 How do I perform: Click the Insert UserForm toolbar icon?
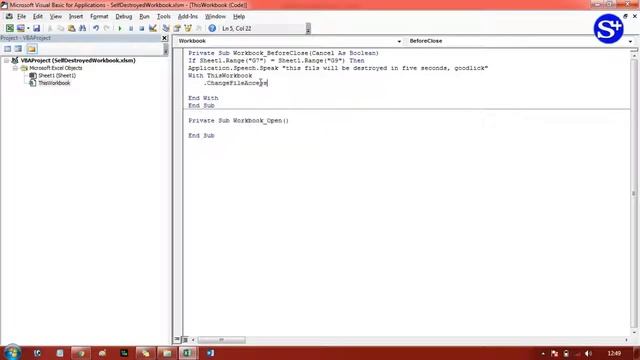(x=20, y=28)
